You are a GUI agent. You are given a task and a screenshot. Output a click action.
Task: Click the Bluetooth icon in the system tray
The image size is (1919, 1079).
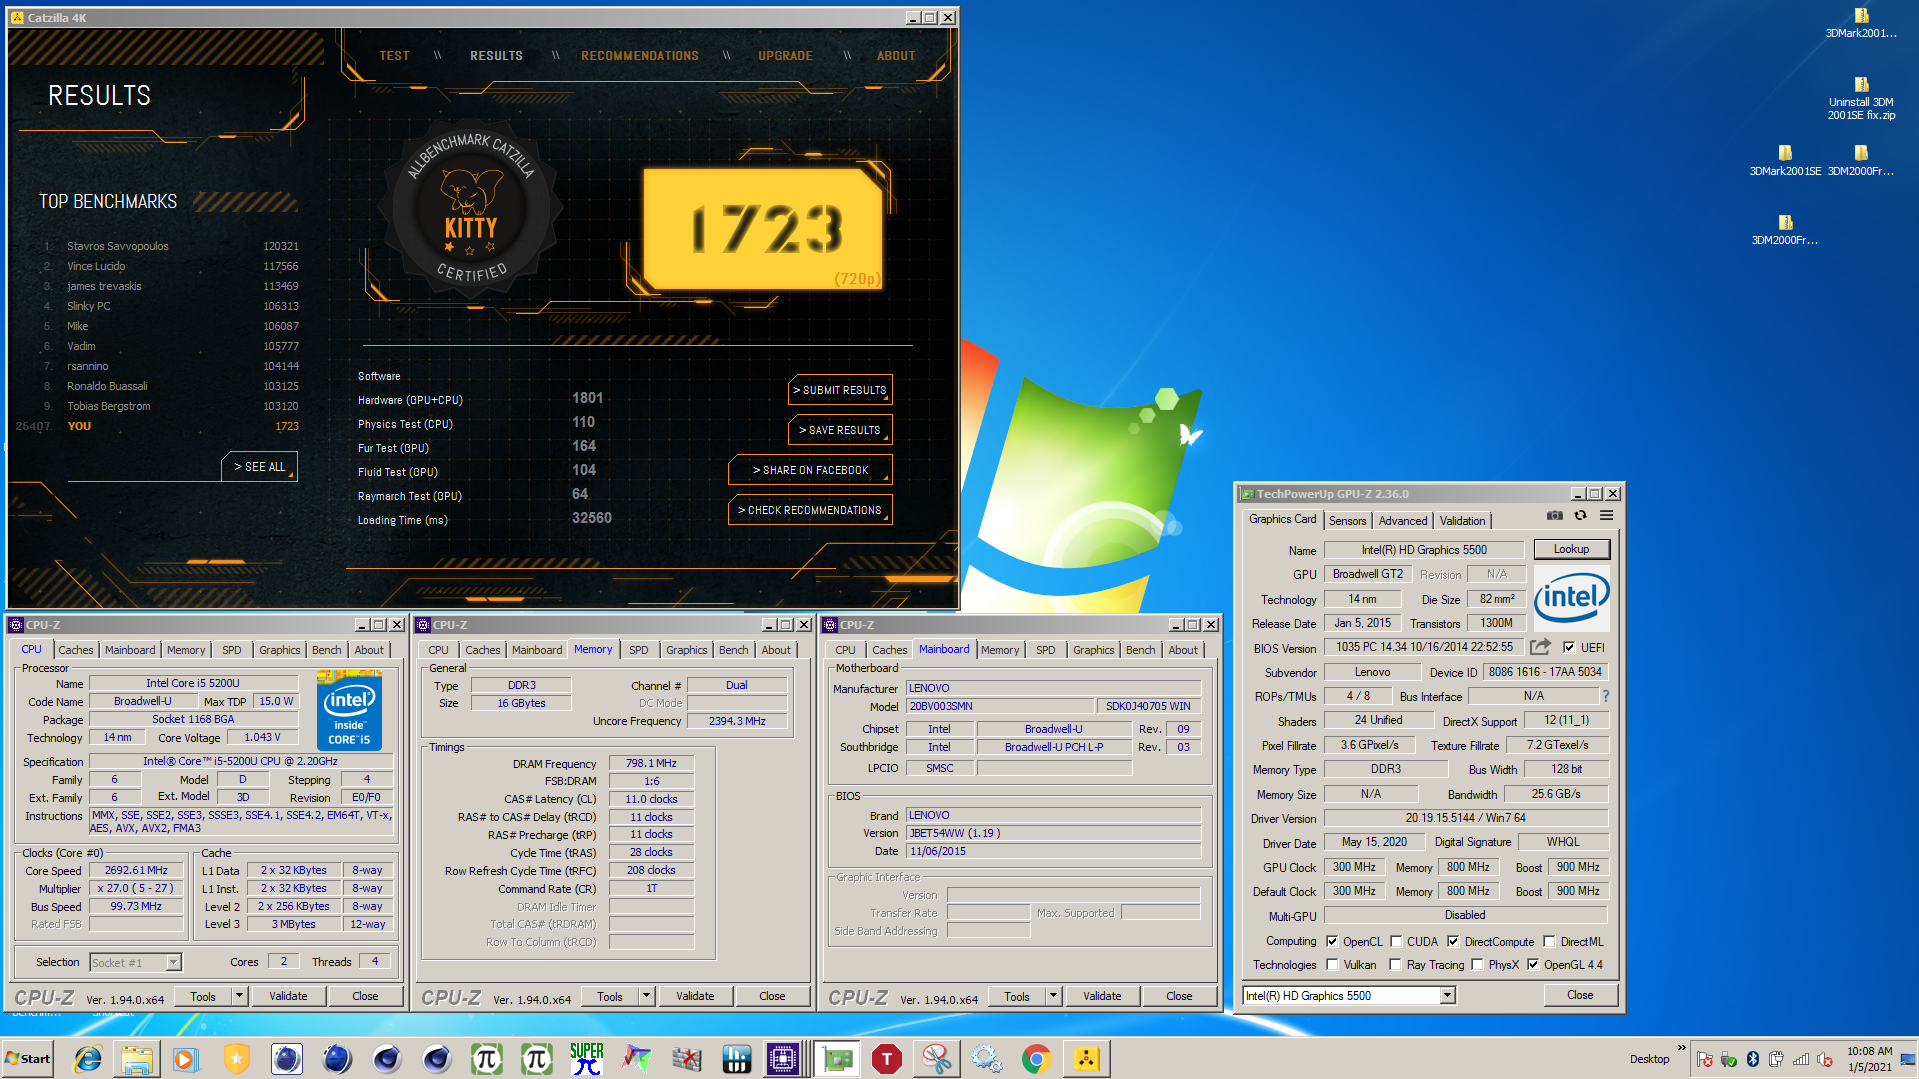click(1753, 1059)
